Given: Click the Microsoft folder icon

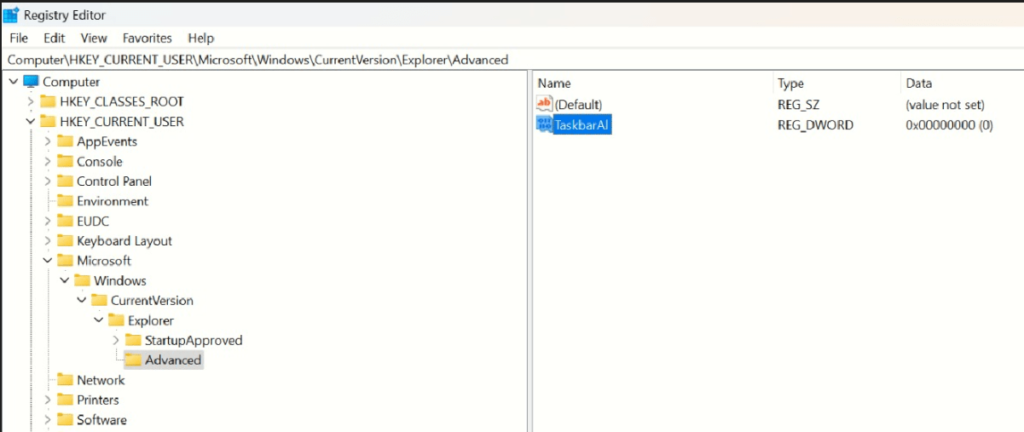Looking at the screenshot, I should [x=65, y=260].
